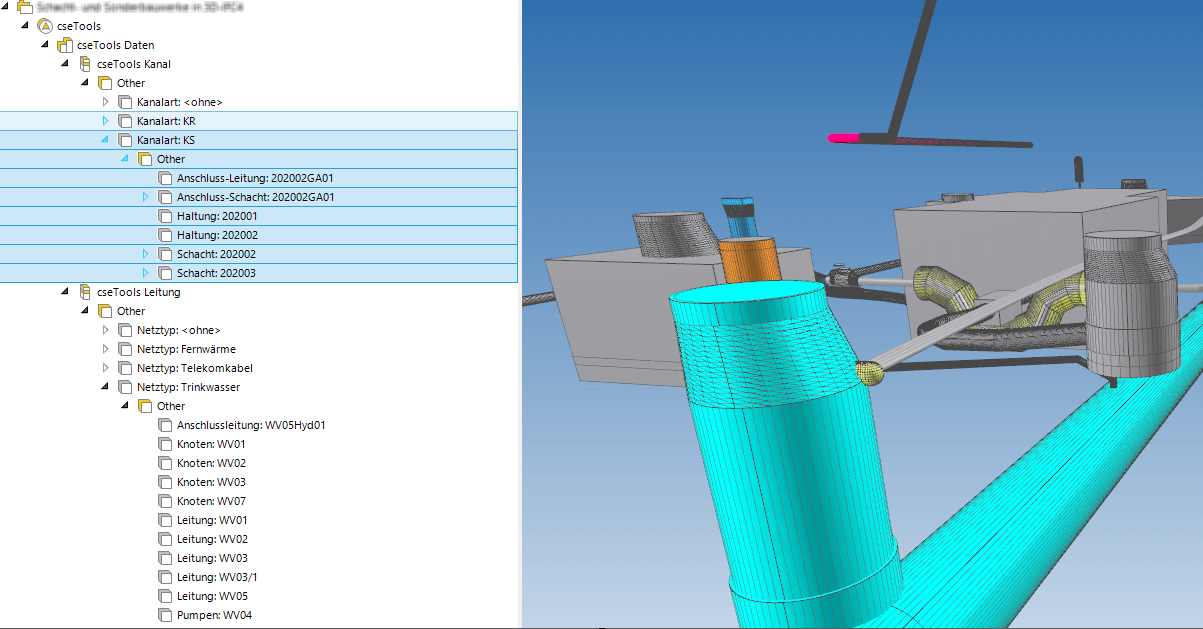Collapse the Netztyp: Trinkwasser branch
This screenshot has height=629, width=1203.
105,387
